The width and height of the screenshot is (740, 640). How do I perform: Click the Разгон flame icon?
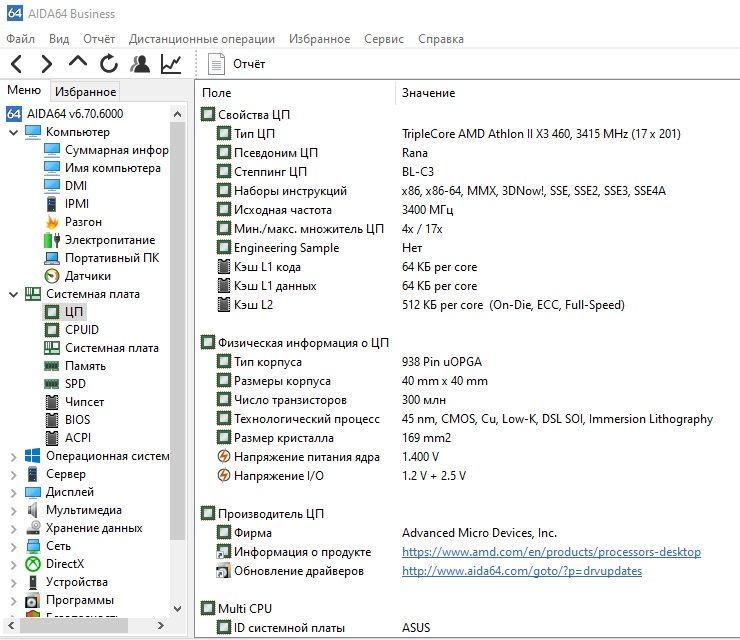[x=51, y=222]
